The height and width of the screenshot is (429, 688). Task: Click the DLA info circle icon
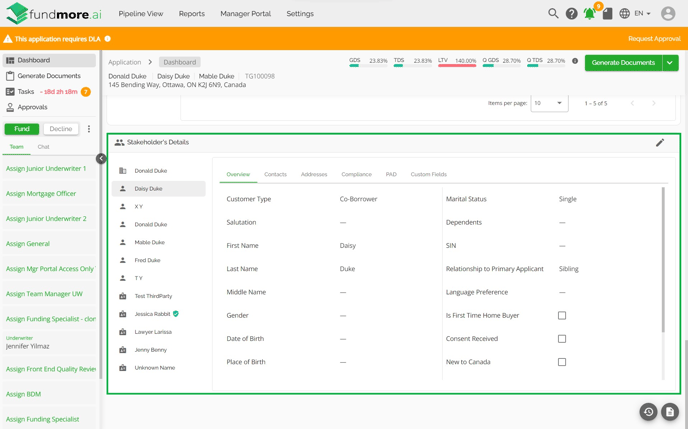pos(108,39)
